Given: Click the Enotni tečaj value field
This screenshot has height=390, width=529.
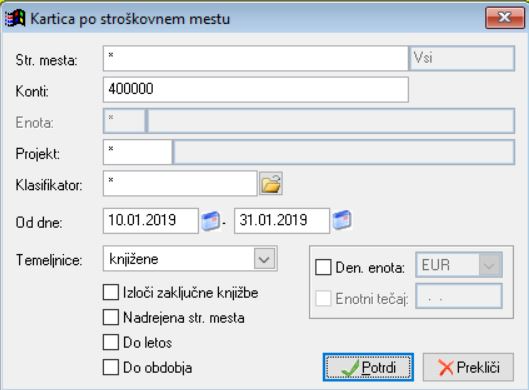Looking at the screenshot, I should (x=459, y=296).
